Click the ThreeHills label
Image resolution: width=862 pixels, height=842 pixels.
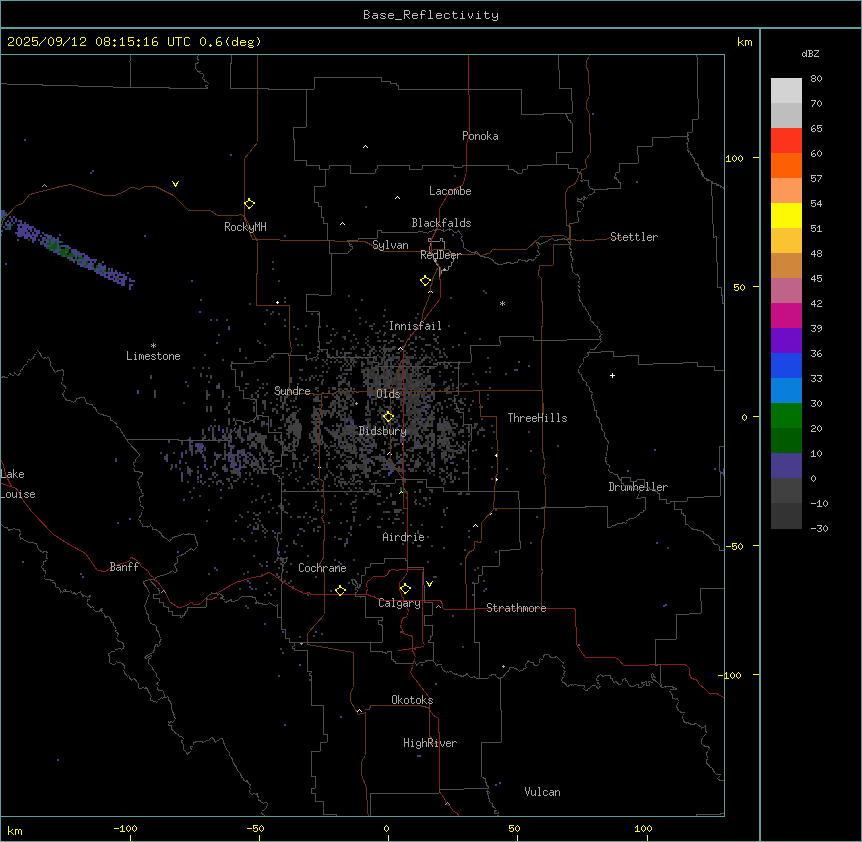pos(538,418)
